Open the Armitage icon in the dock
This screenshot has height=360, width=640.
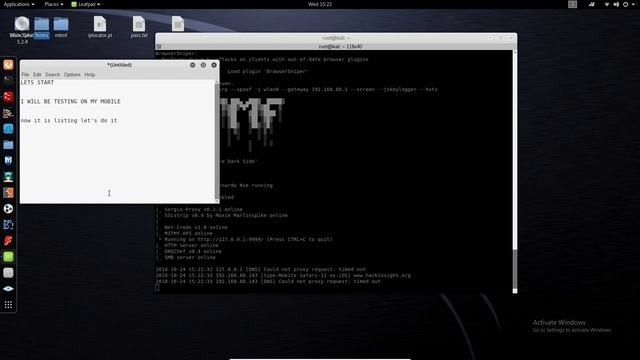click(8, 177)
